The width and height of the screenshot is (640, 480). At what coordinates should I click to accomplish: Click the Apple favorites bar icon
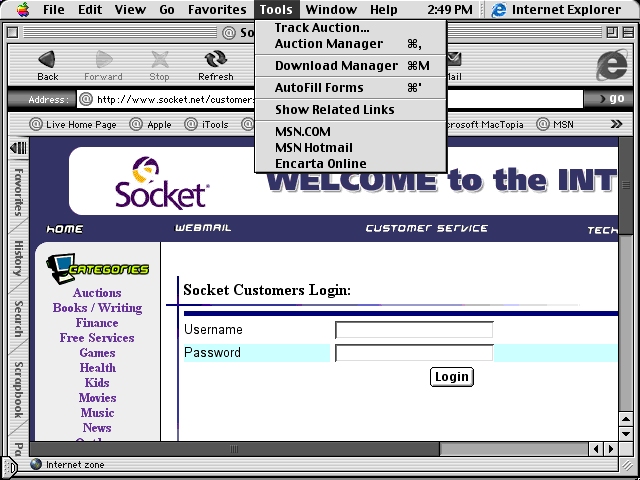[x=136, y=124]
